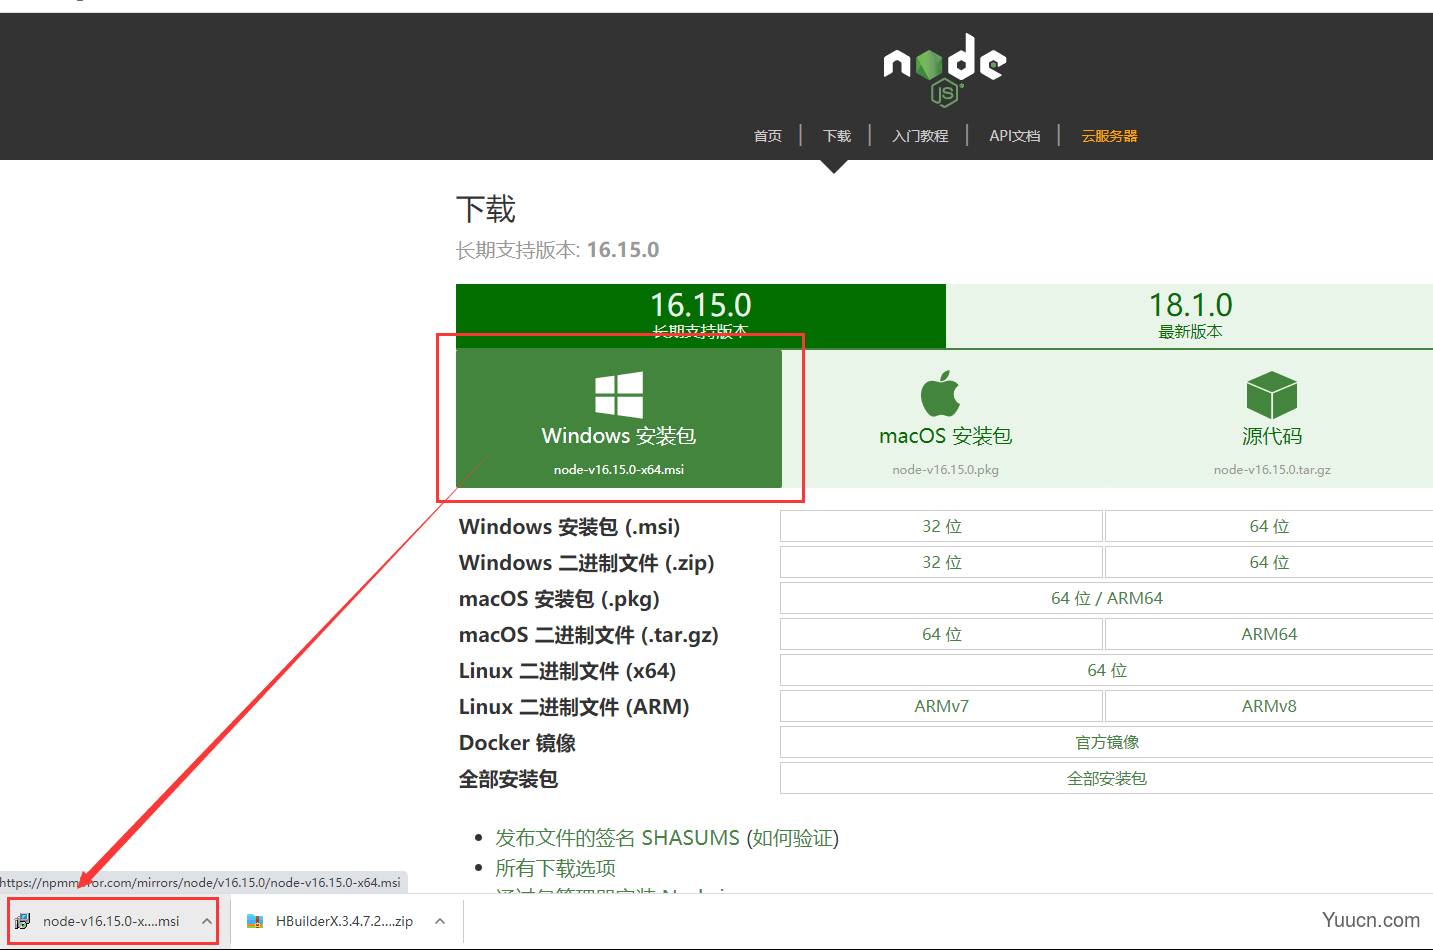
Task: Expand options arrow for HBuilderX zip download
Action: point(440,921)
